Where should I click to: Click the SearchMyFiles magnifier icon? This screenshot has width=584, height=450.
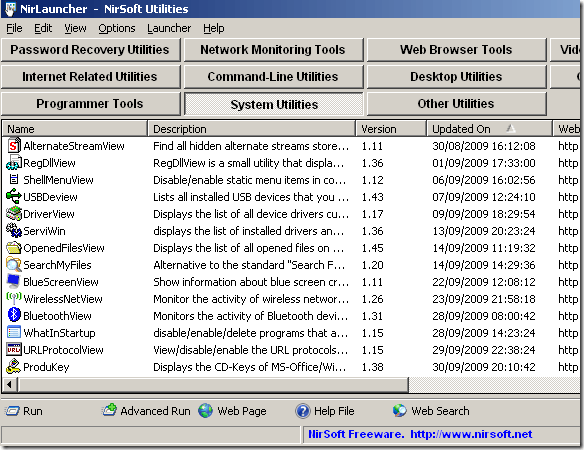(x=14, y=264)
